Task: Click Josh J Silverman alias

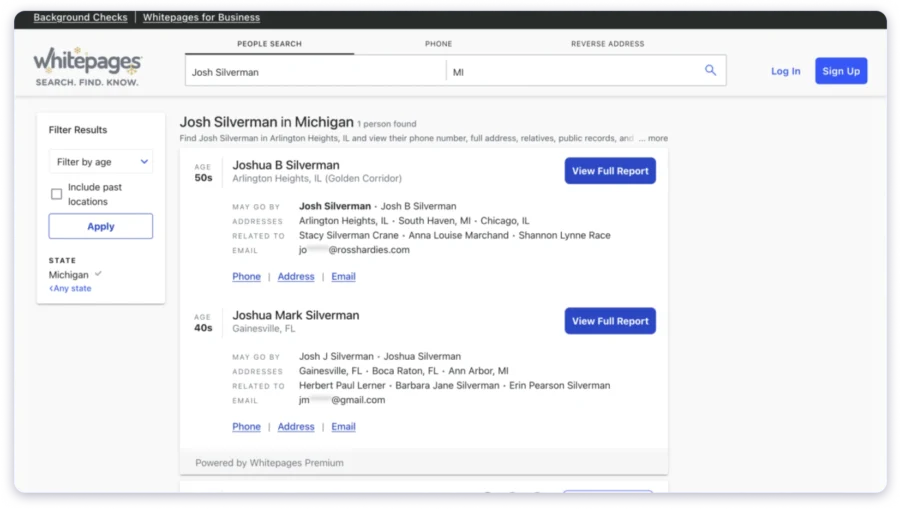Action: click(336, 356)
